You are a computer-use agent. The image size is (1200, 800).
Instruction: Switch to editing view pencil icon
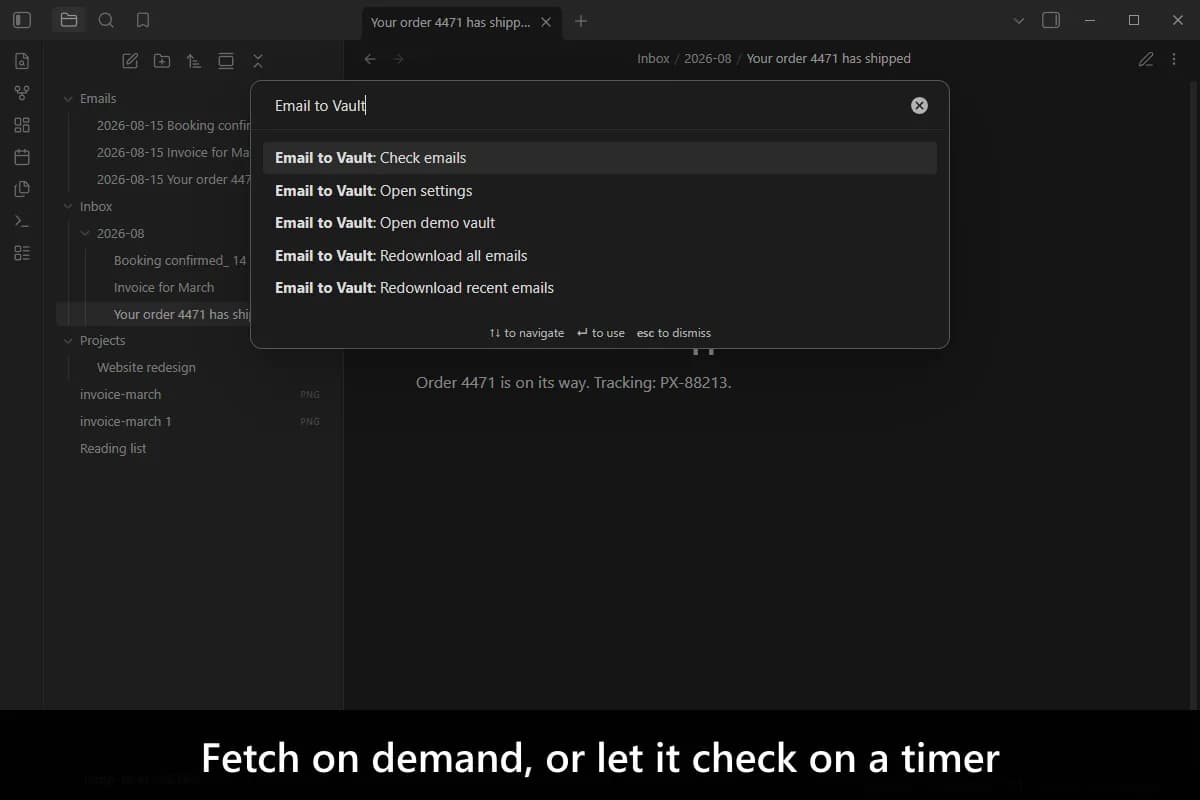[1146, 59]
